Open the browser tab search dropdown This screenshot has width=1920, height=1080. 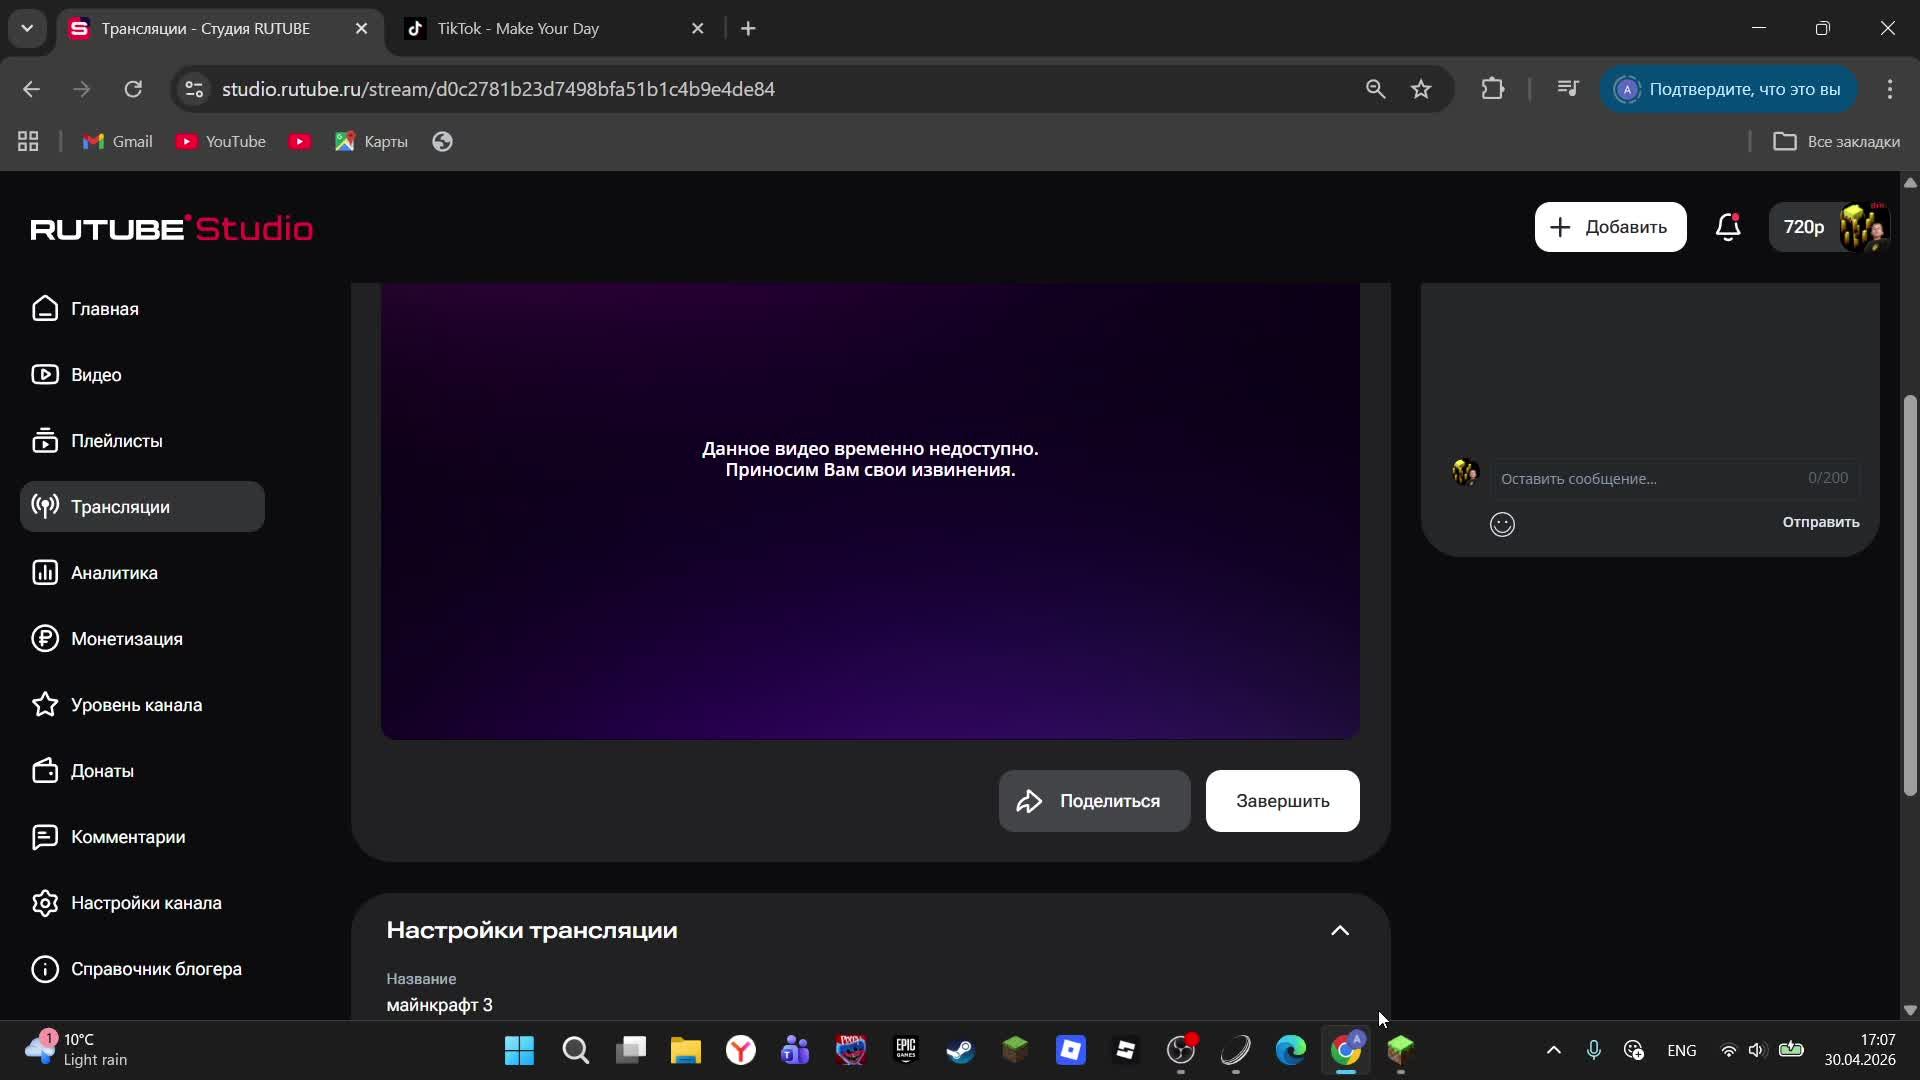[27, 28]
